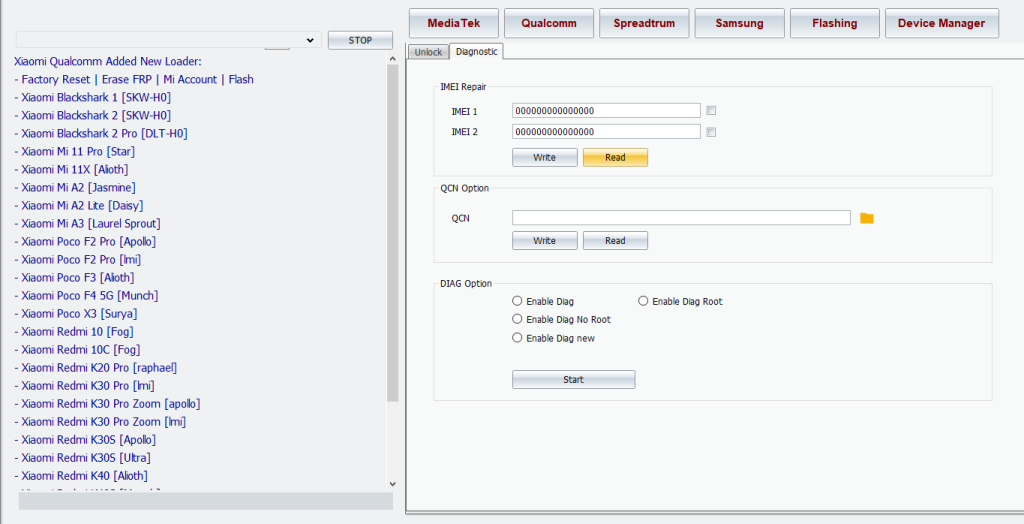The width and height of the screenshot is (1024, 524).
Task: Start the selected DIAG option
Action: 573,380
